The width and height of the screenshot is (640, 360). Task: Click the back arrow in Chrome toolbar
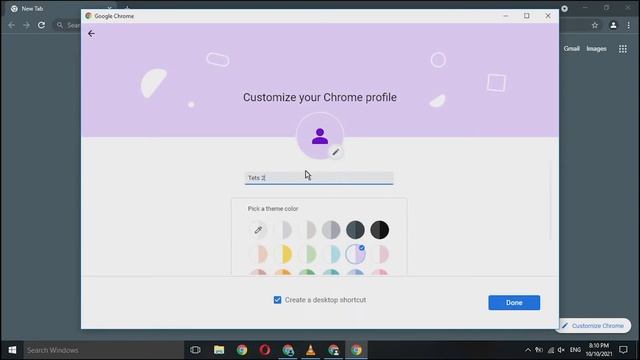pos(11,25)
